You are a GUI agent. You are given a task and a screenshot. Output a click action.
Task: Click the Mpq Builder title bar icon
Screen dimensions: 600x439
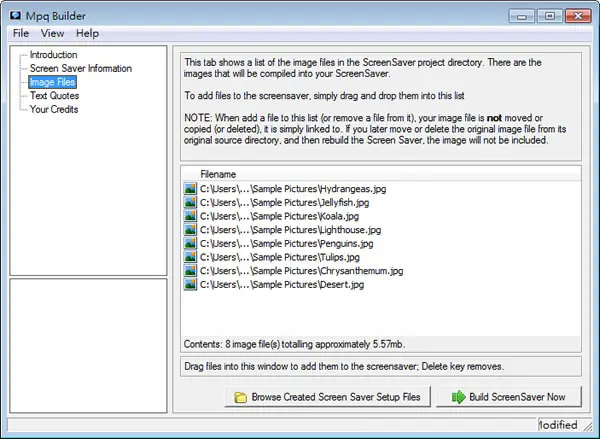tap(15, 16)
